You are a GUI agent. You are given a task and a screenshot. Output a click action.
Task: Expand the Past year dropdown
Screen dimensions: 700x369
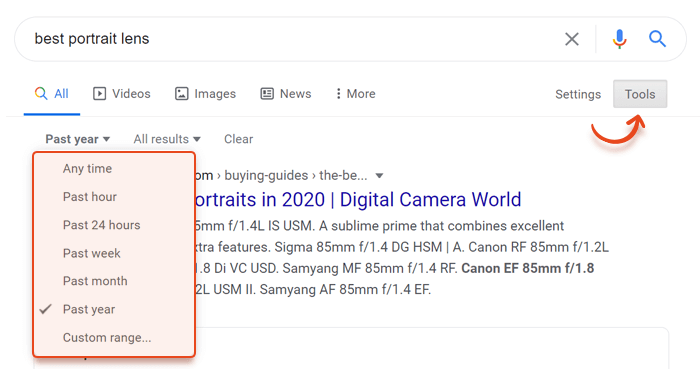pyautogui.click(x=78, y=139)
